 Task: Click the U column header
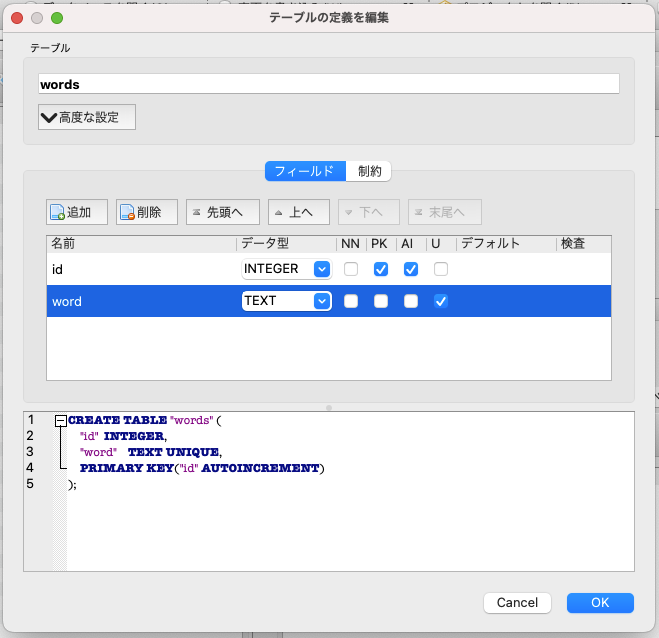point(441,243)
